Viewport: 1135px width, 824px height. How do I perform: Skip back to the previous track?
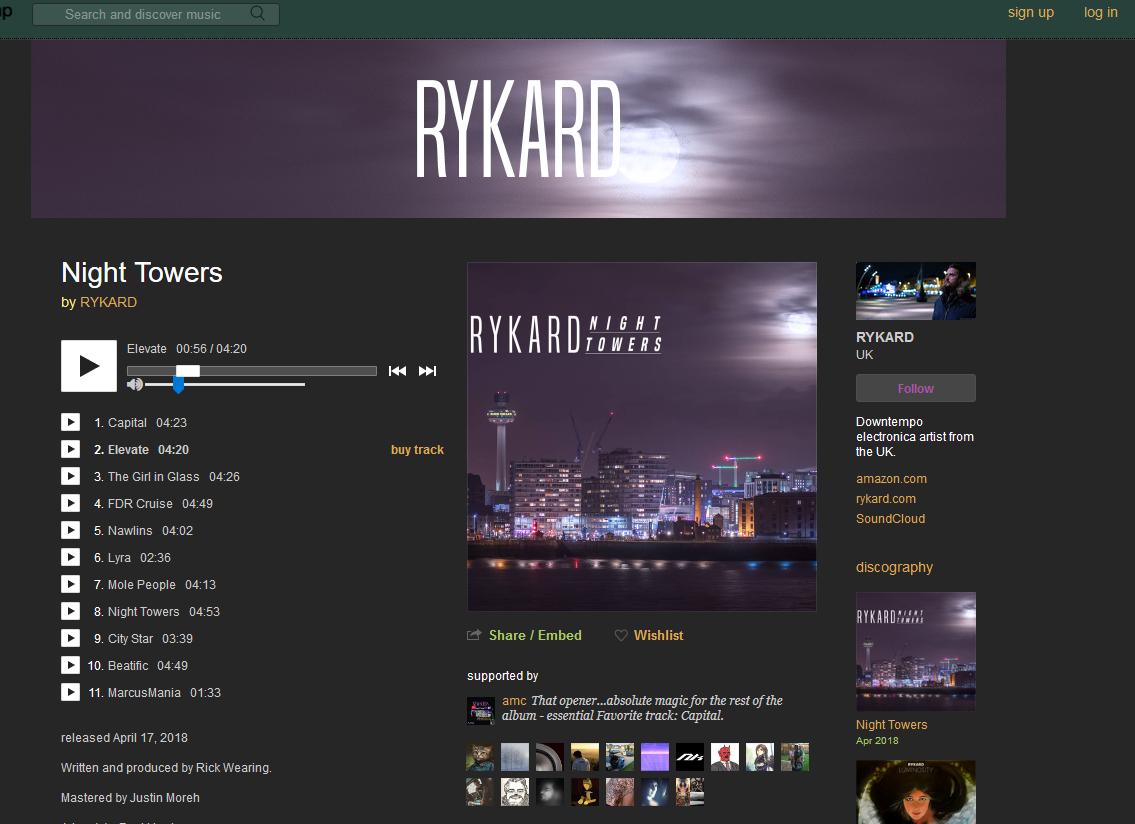[x=397, y=370]
